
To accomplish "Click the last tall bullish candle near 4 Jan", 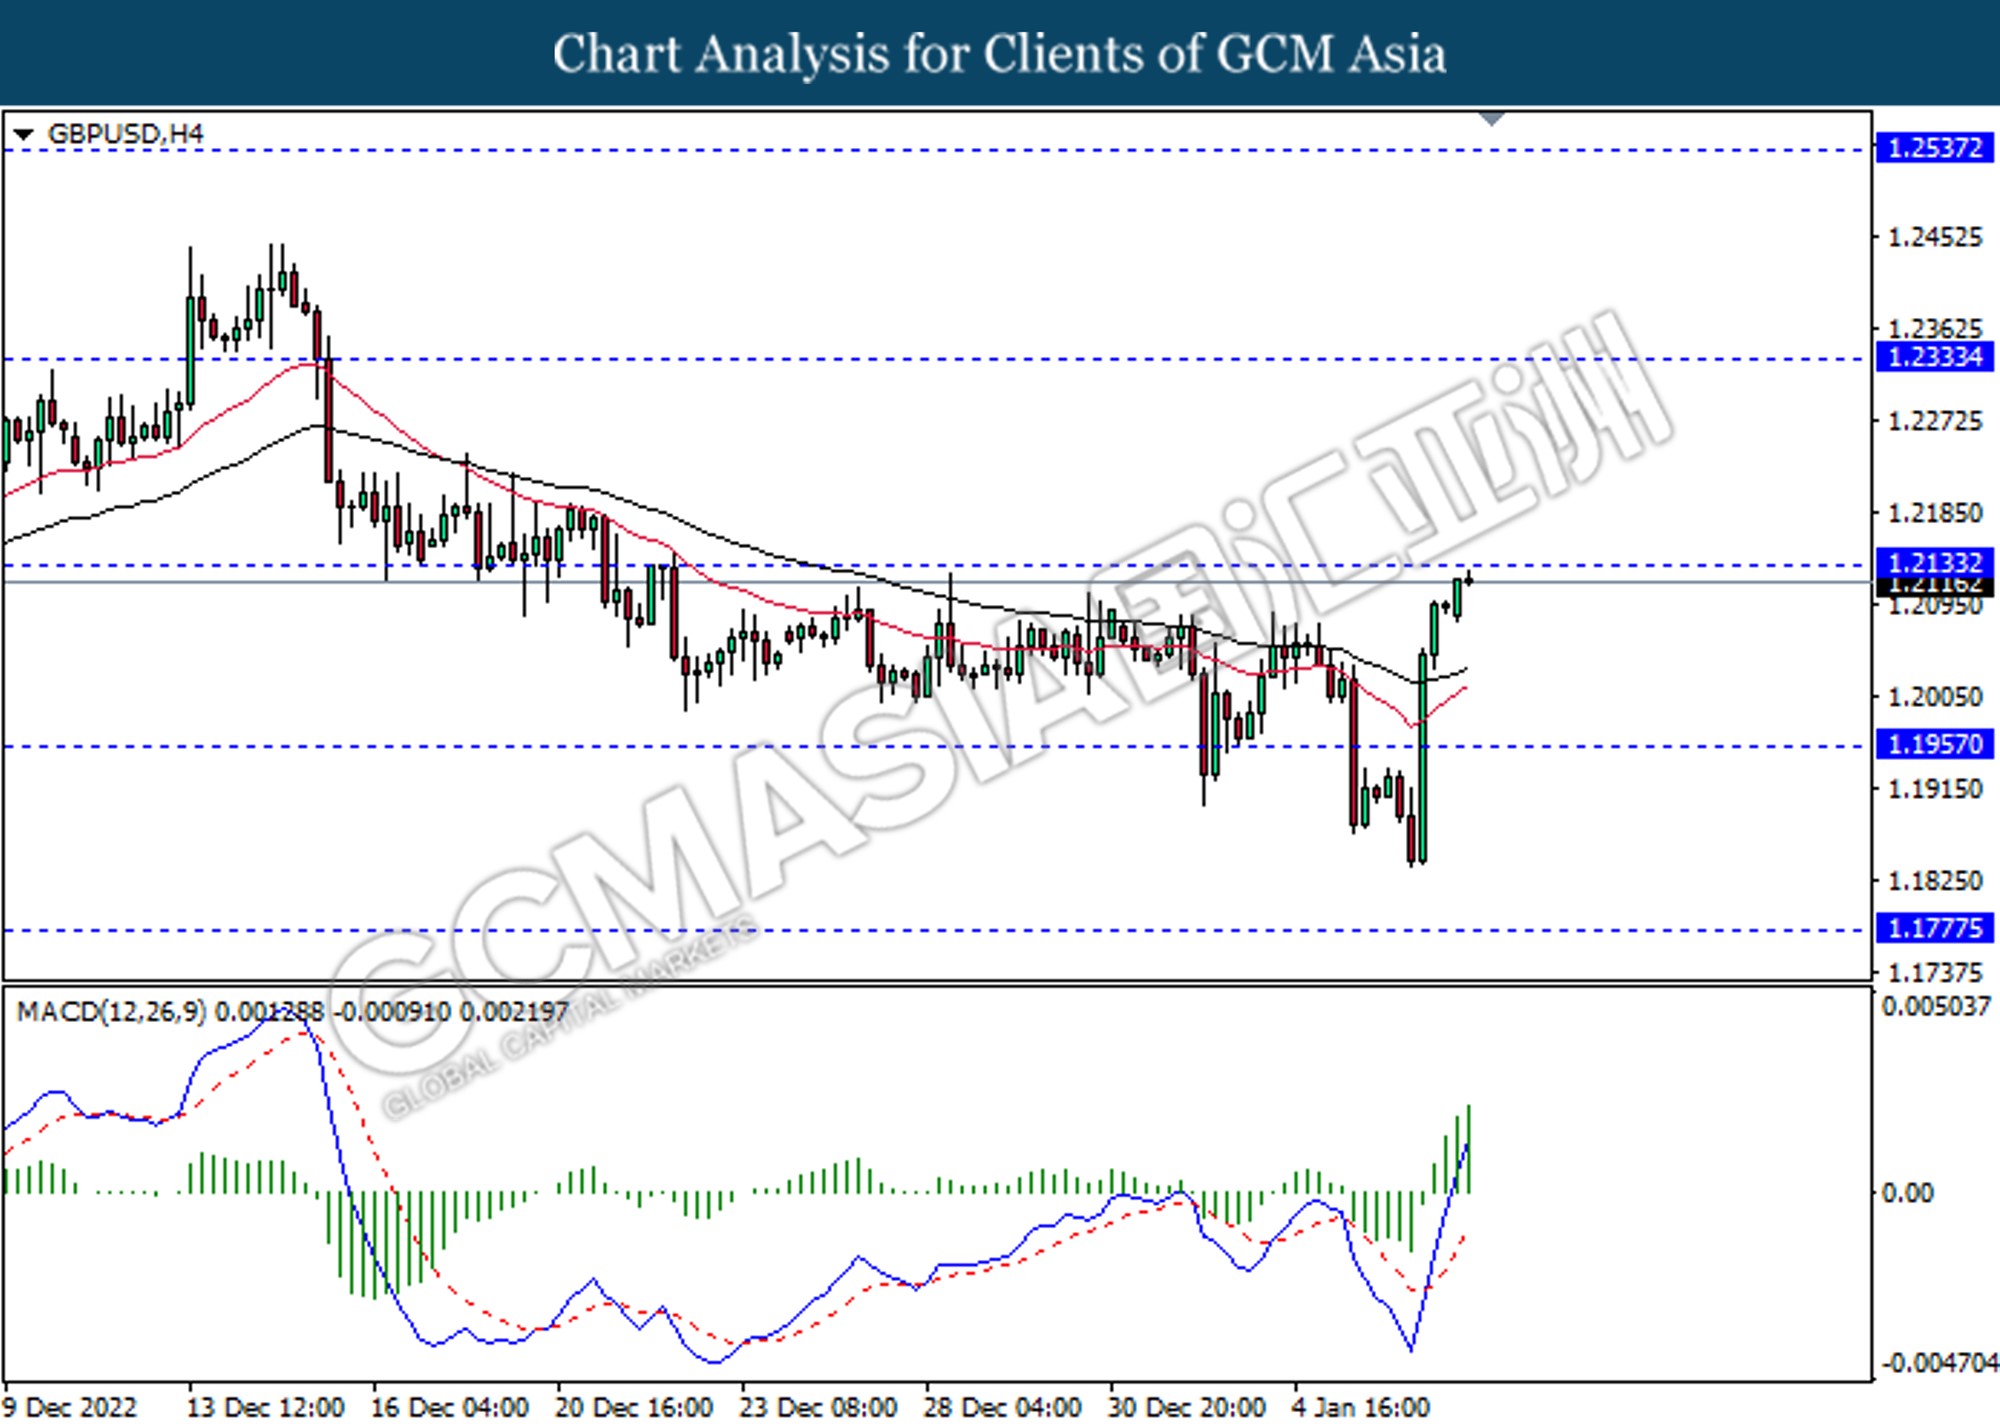I will coord(1422,756).
